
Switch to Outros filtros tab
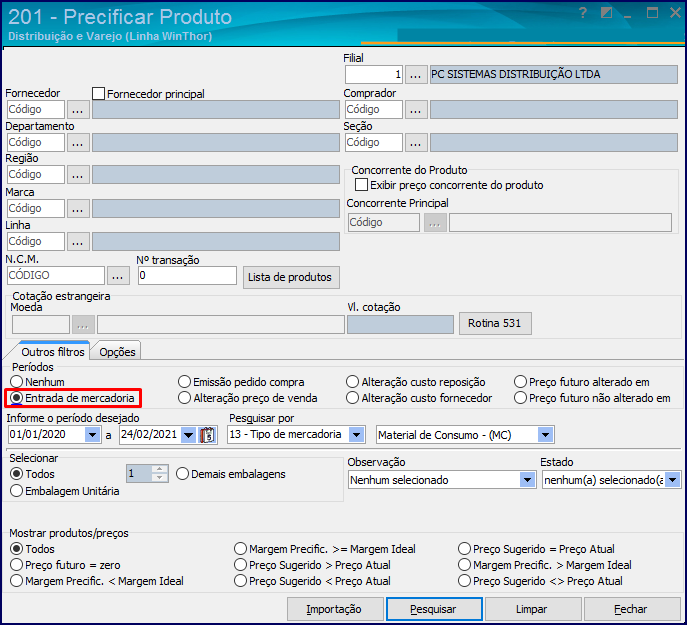tap(53, 352)
